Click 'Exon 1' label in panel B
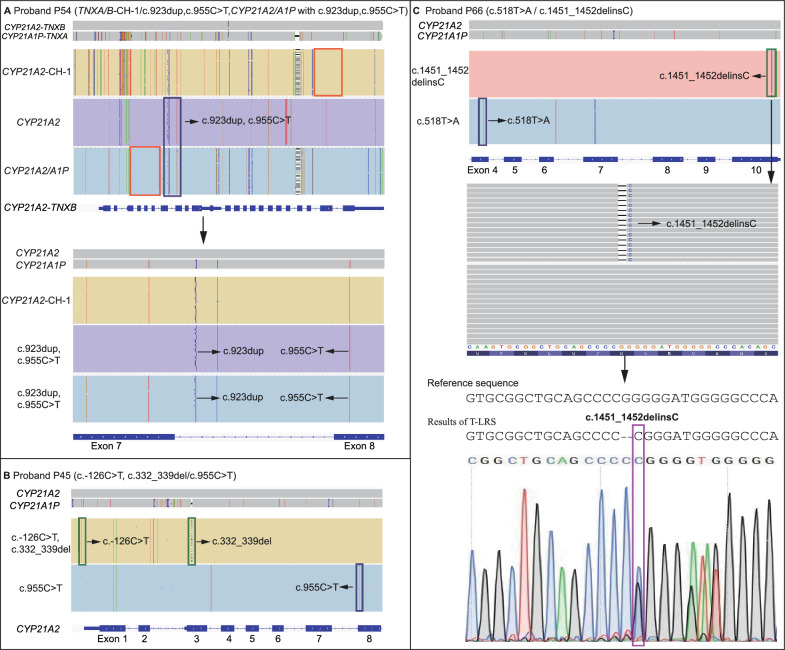 tap(112, 638)
